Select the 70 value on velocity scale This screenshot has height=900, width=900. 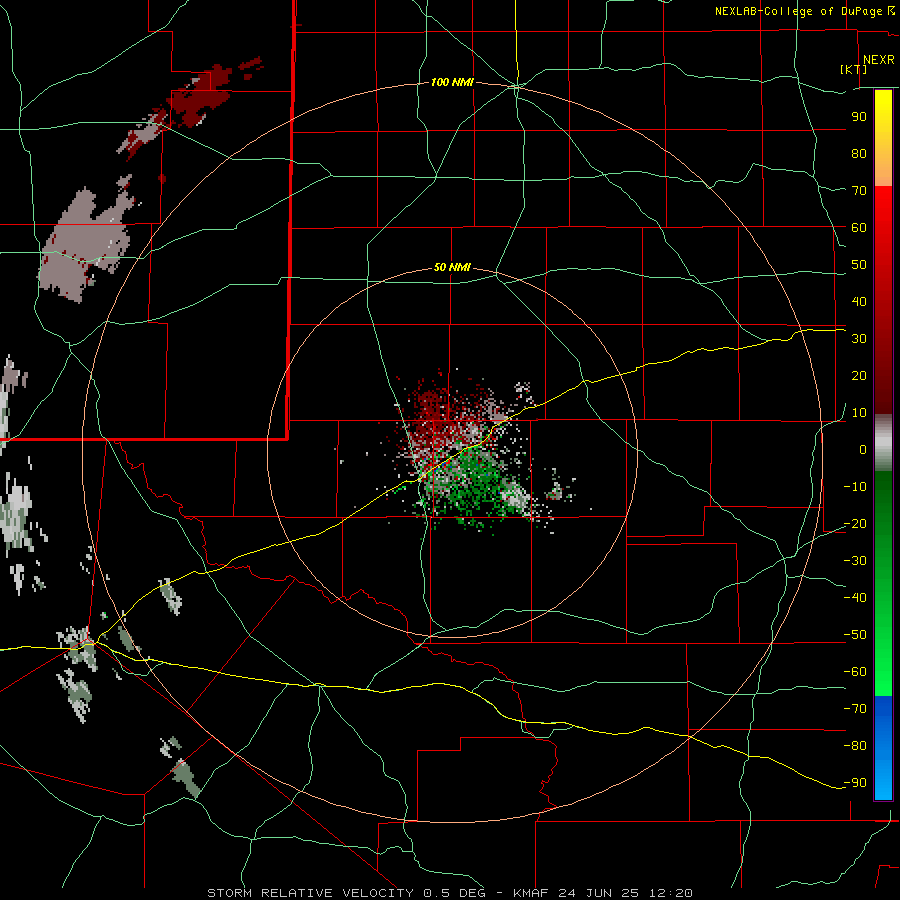pos(859,191)
